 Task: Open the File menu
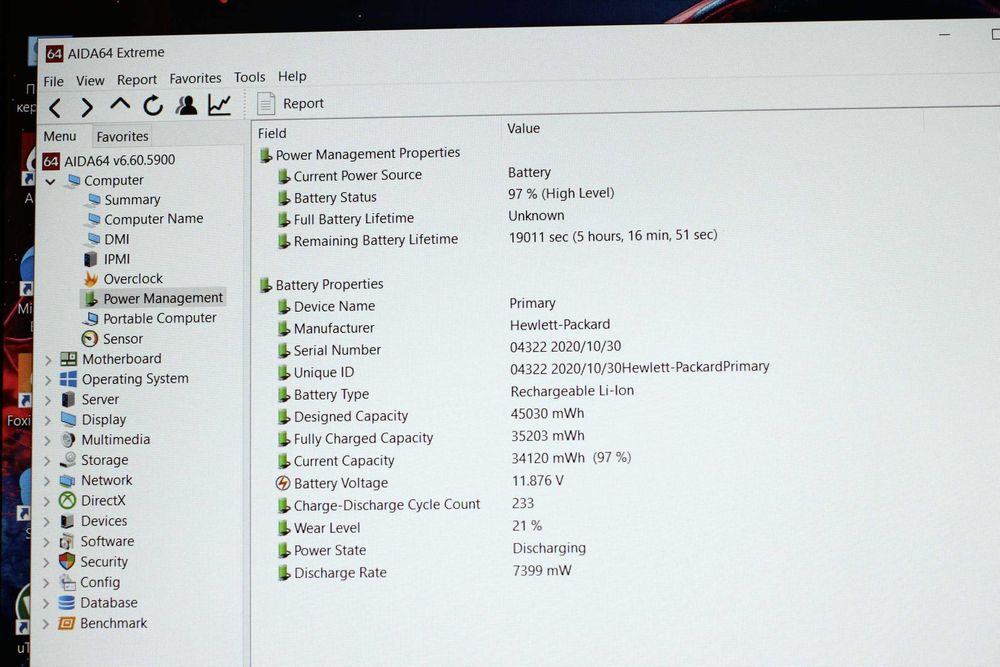coord(54,82)
